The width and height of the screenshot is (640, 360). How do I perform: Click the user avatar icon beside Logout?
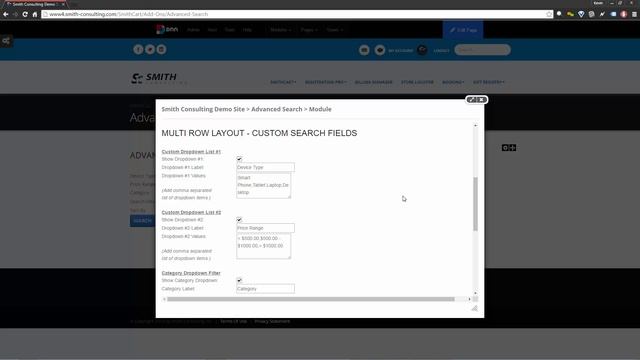(x=422, y=50)
